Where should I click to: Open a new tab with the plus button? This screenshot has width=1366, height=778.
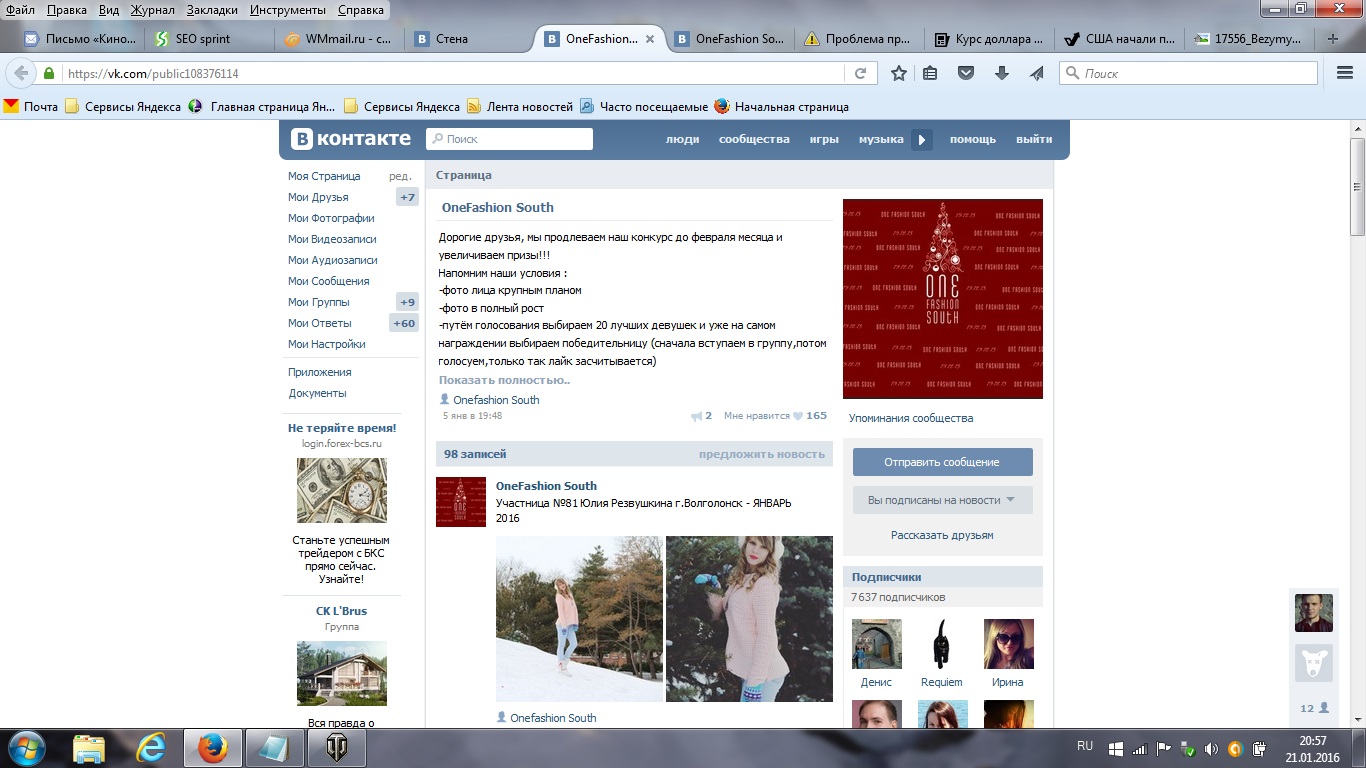point(1332,39)
